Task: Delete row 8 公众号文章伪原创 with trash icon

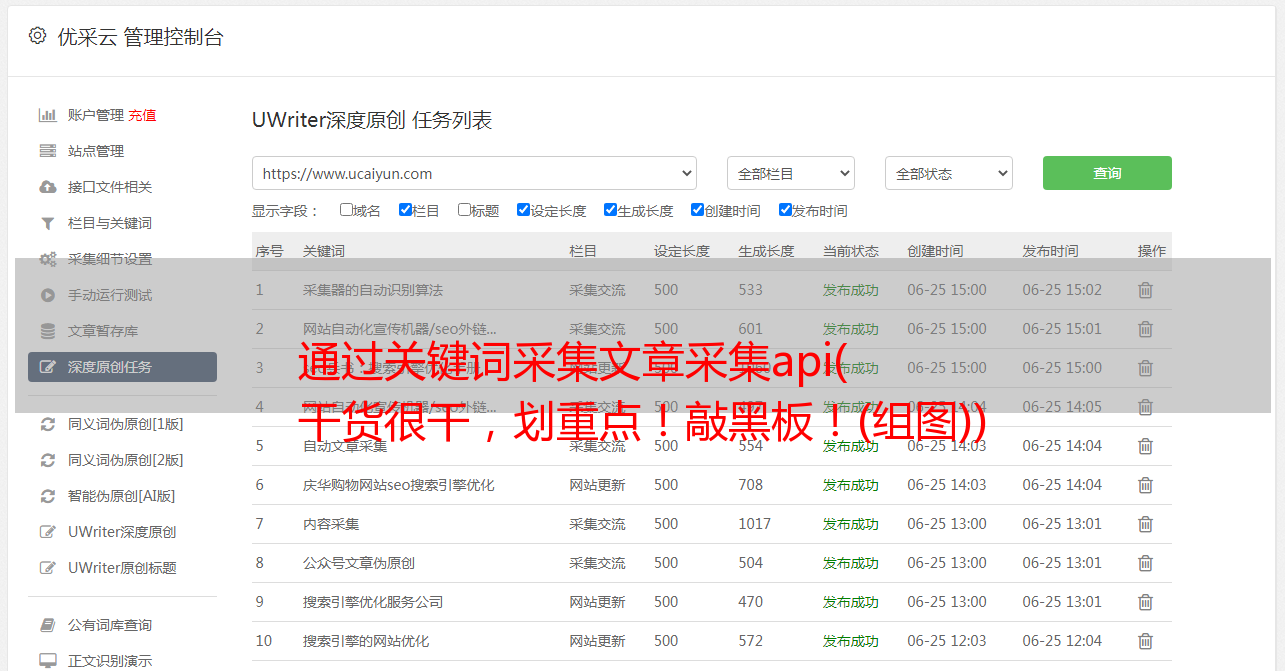Action: pyautogui.click(x=1146, y=563)
